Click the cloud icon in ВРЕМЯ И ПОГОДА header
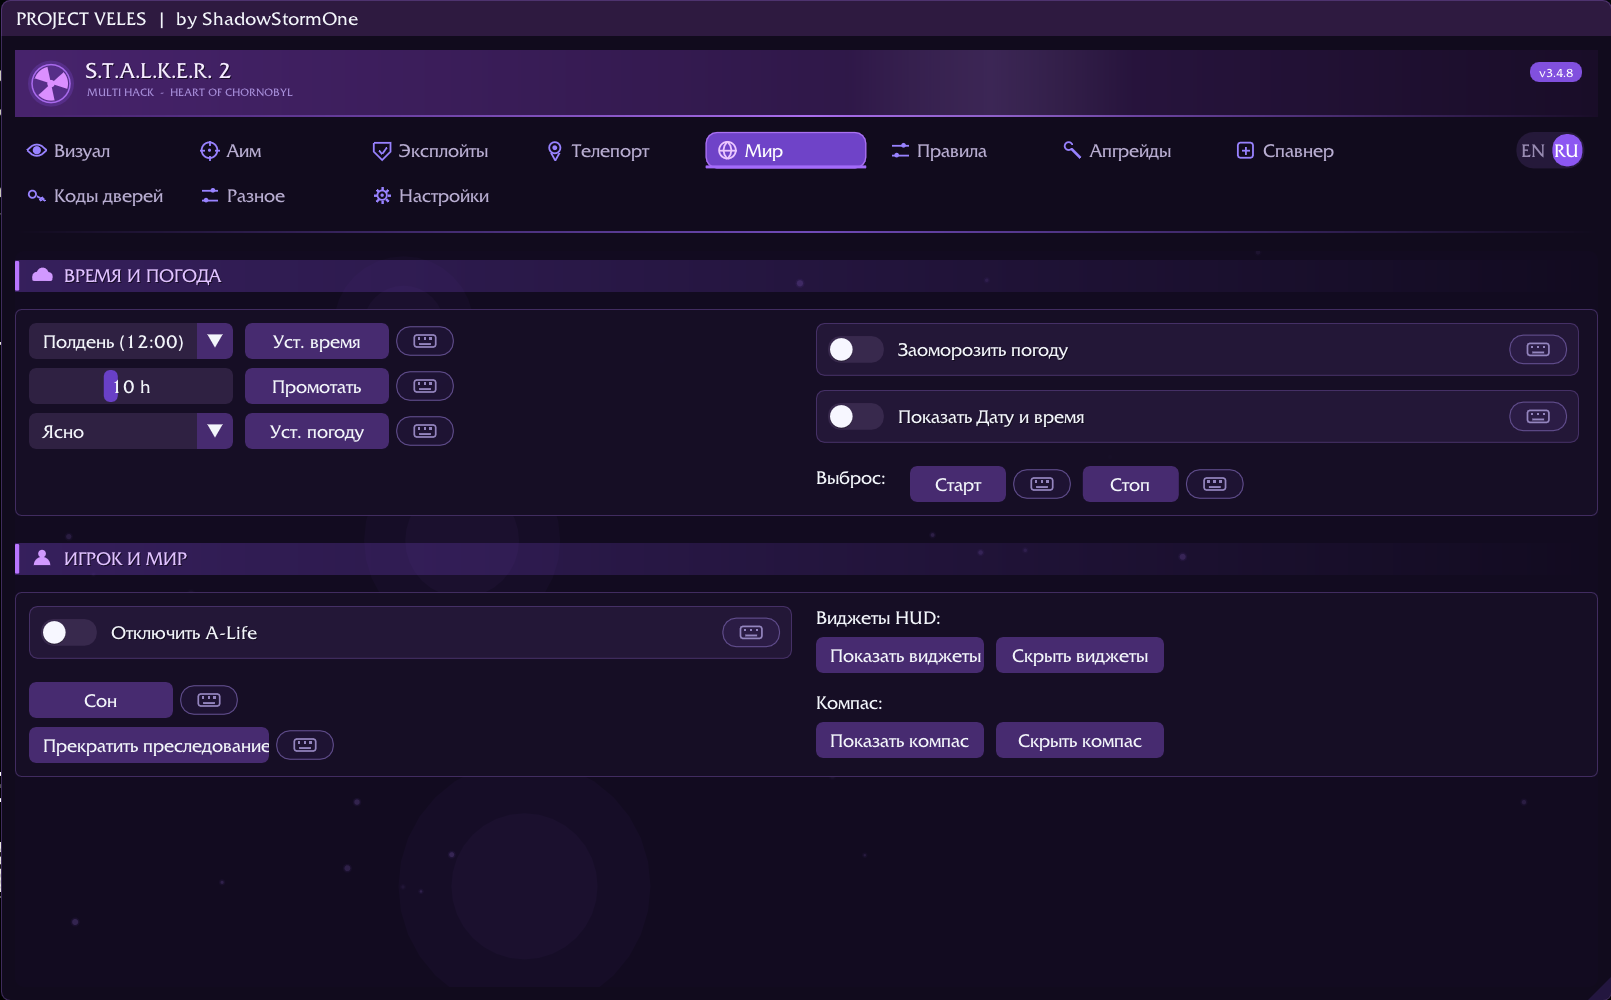The image size is (1611, 1000). (42, 275)
